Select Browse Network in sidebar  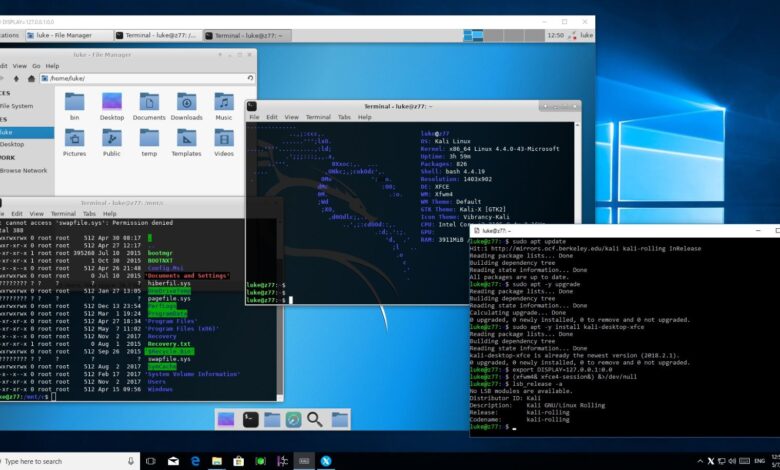pyautogui.click(x=24, y=170)
